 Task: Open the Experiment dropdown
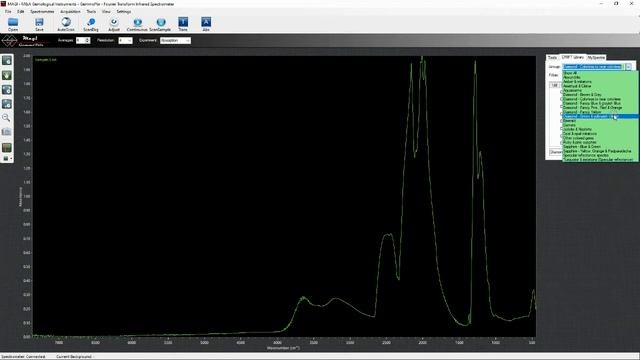175,40
